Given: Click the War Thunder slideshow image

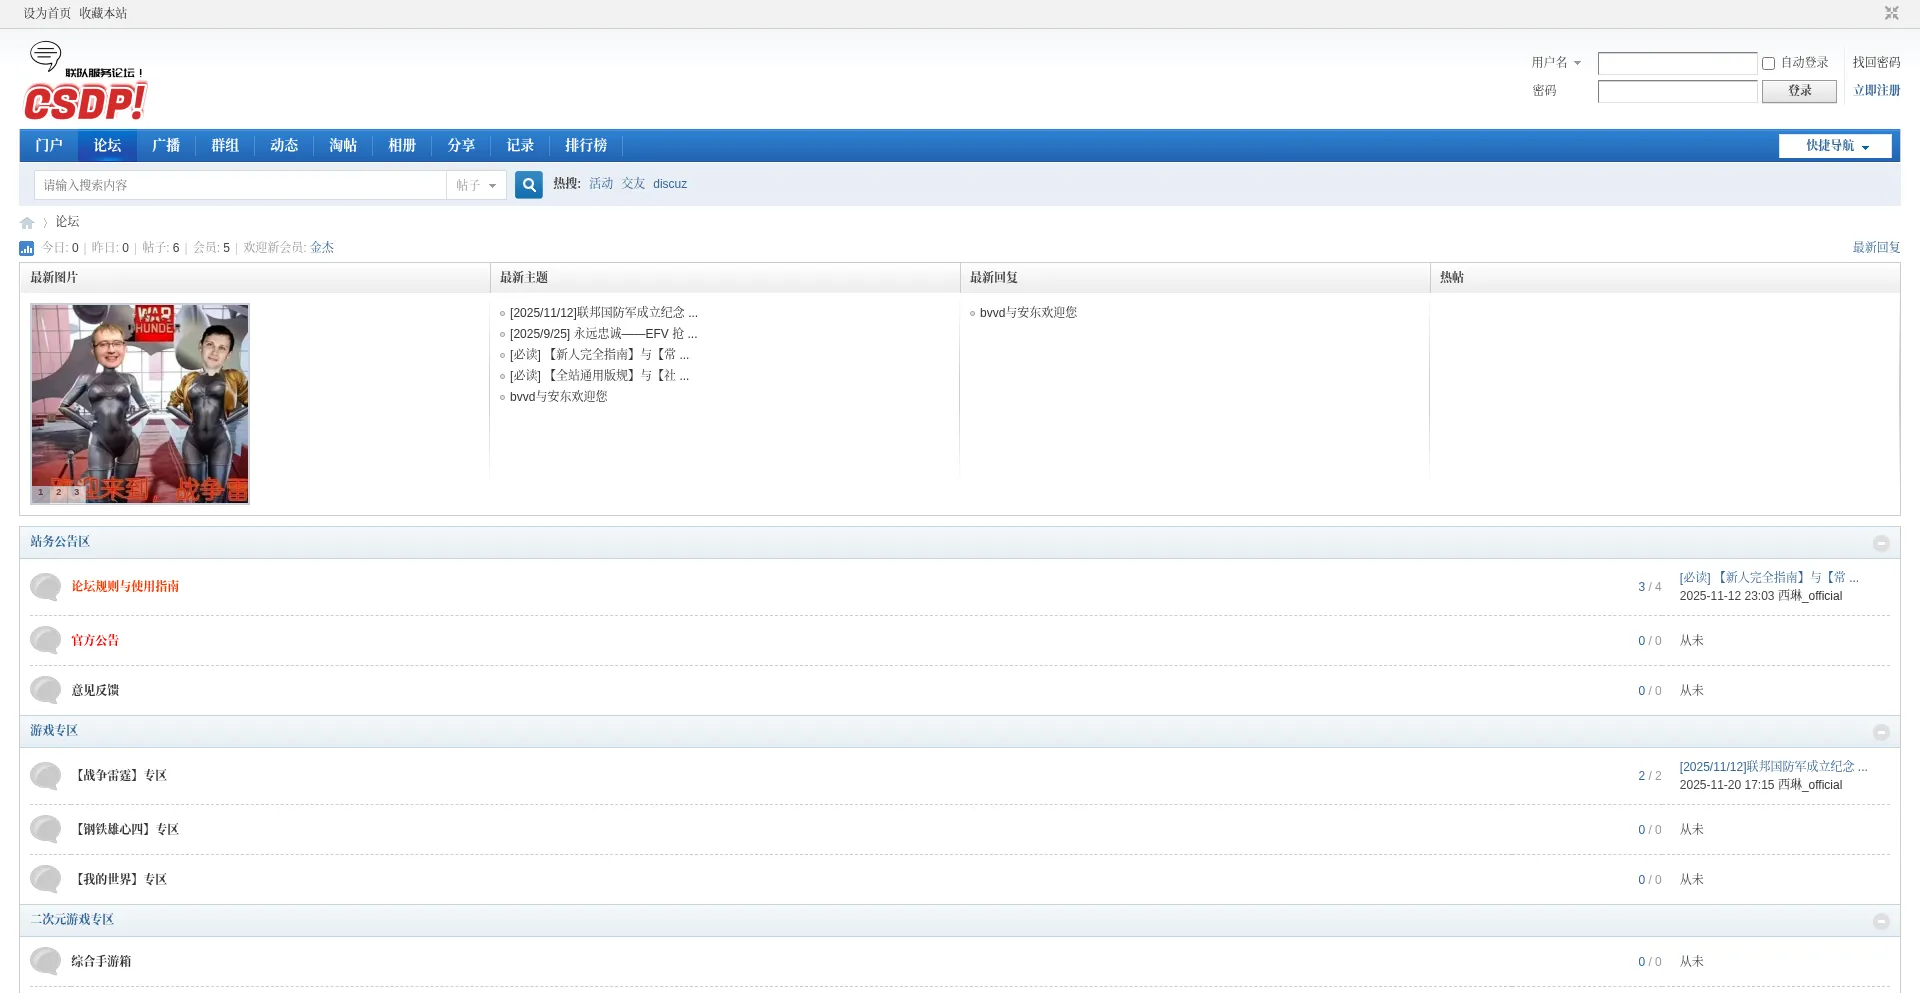Looking at the screenshot, I should pos(140,404).
